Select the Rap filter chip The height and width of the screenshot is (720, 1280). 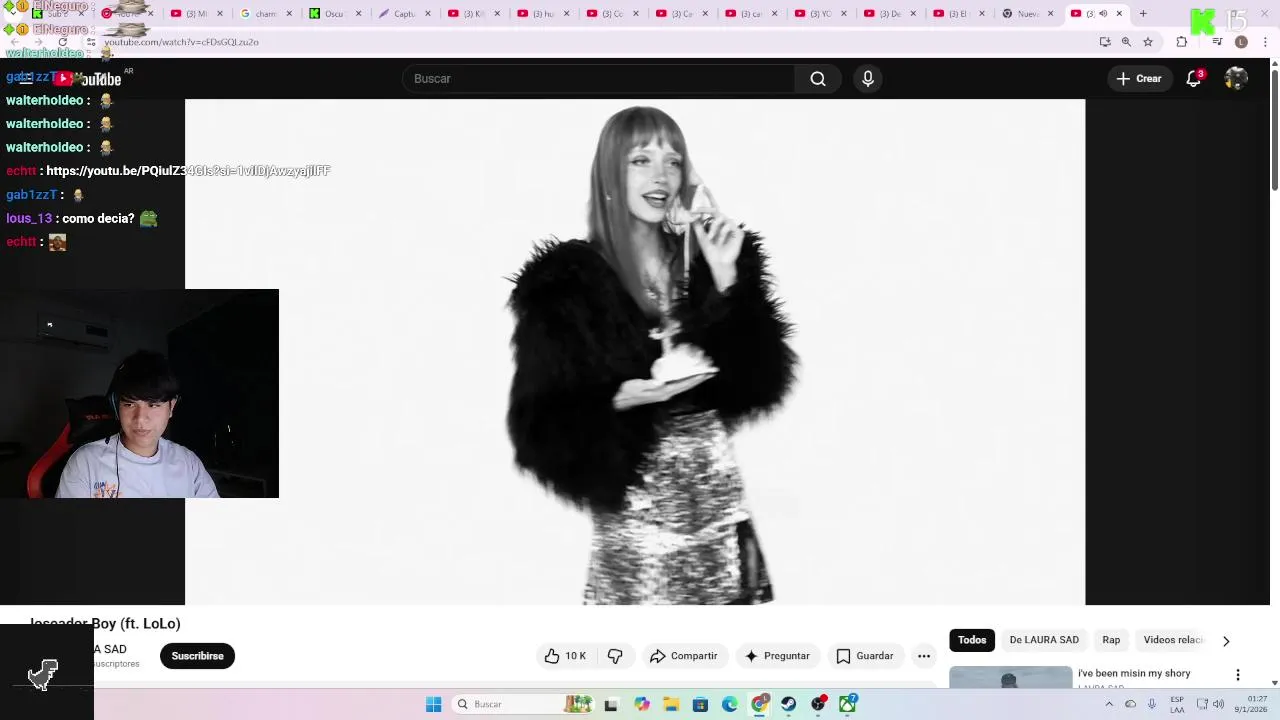[1111, 640]
